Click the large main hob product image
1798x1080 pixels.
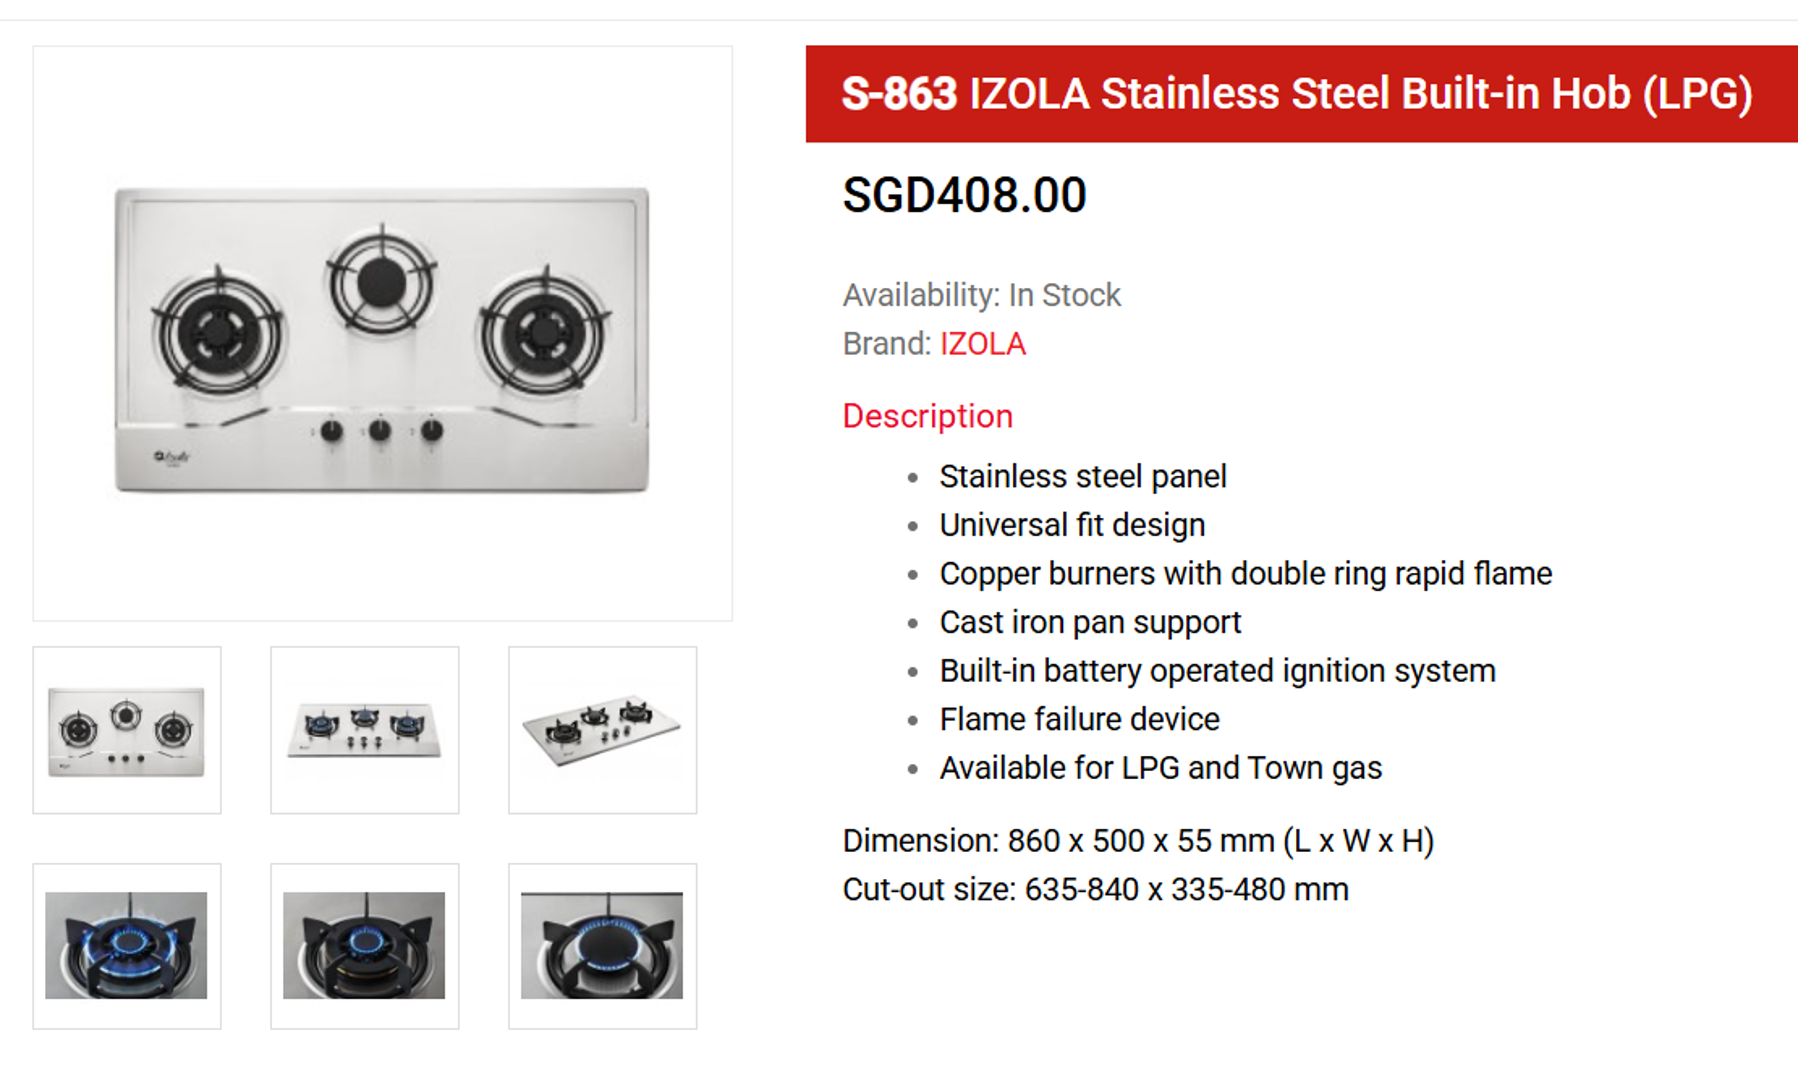click(x=382, y=333)
